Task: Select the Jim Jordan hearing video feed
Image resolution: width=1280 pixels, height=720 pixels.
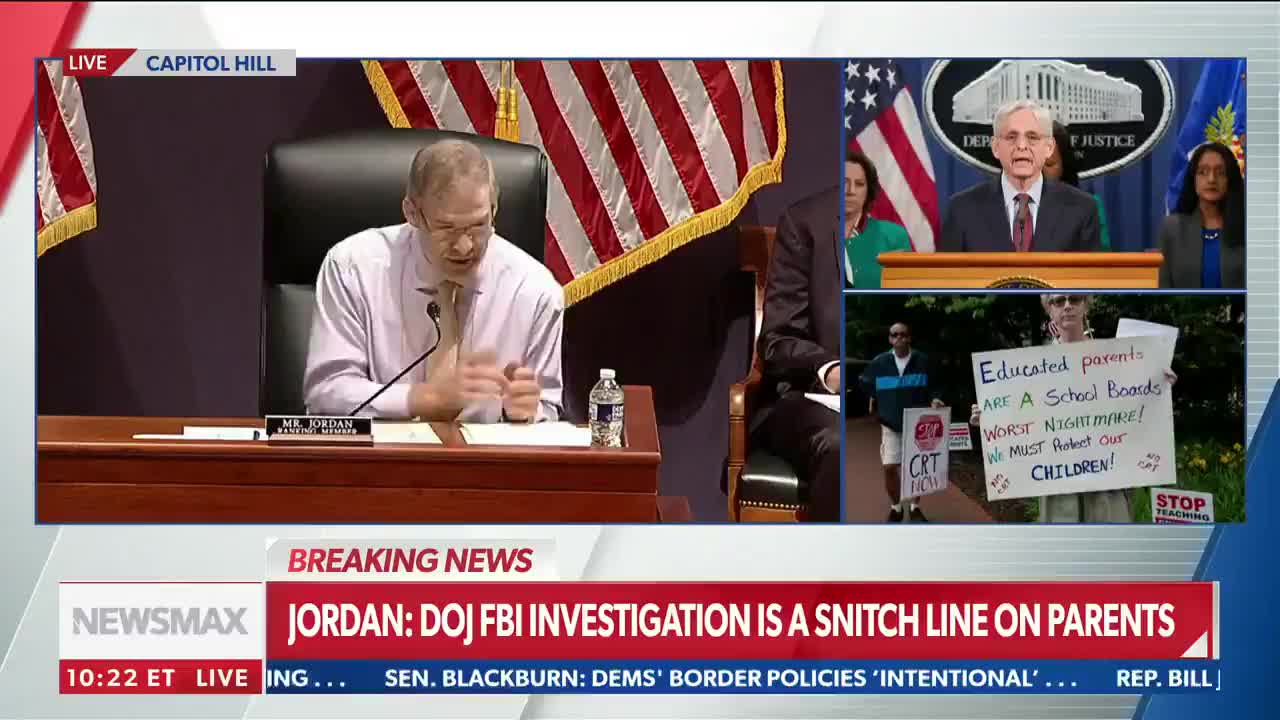Action: (x=438, y=290)
